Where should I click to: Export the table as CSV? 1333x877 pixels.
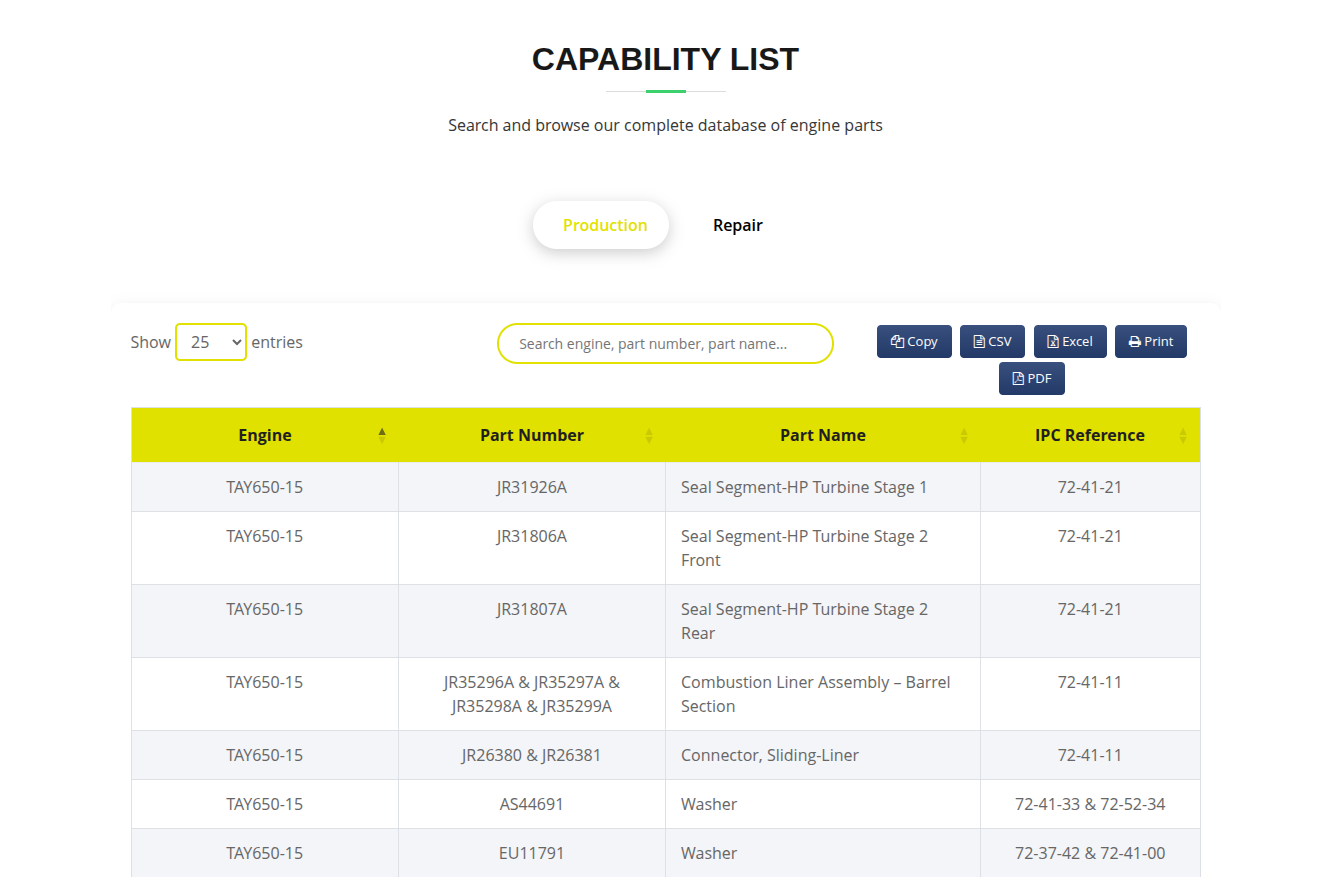[993, 341]
